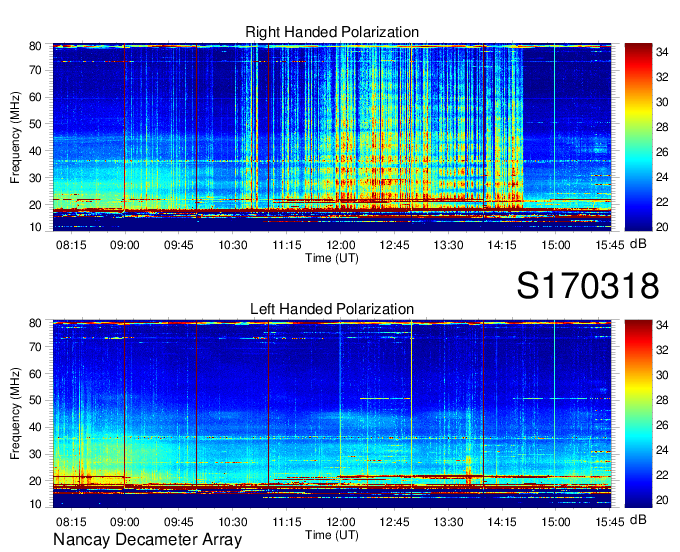Screen dimensions: 680x552
Task: Click the 20 MHz tick of Left Handed plot
Action: click(x=35, y=481)
